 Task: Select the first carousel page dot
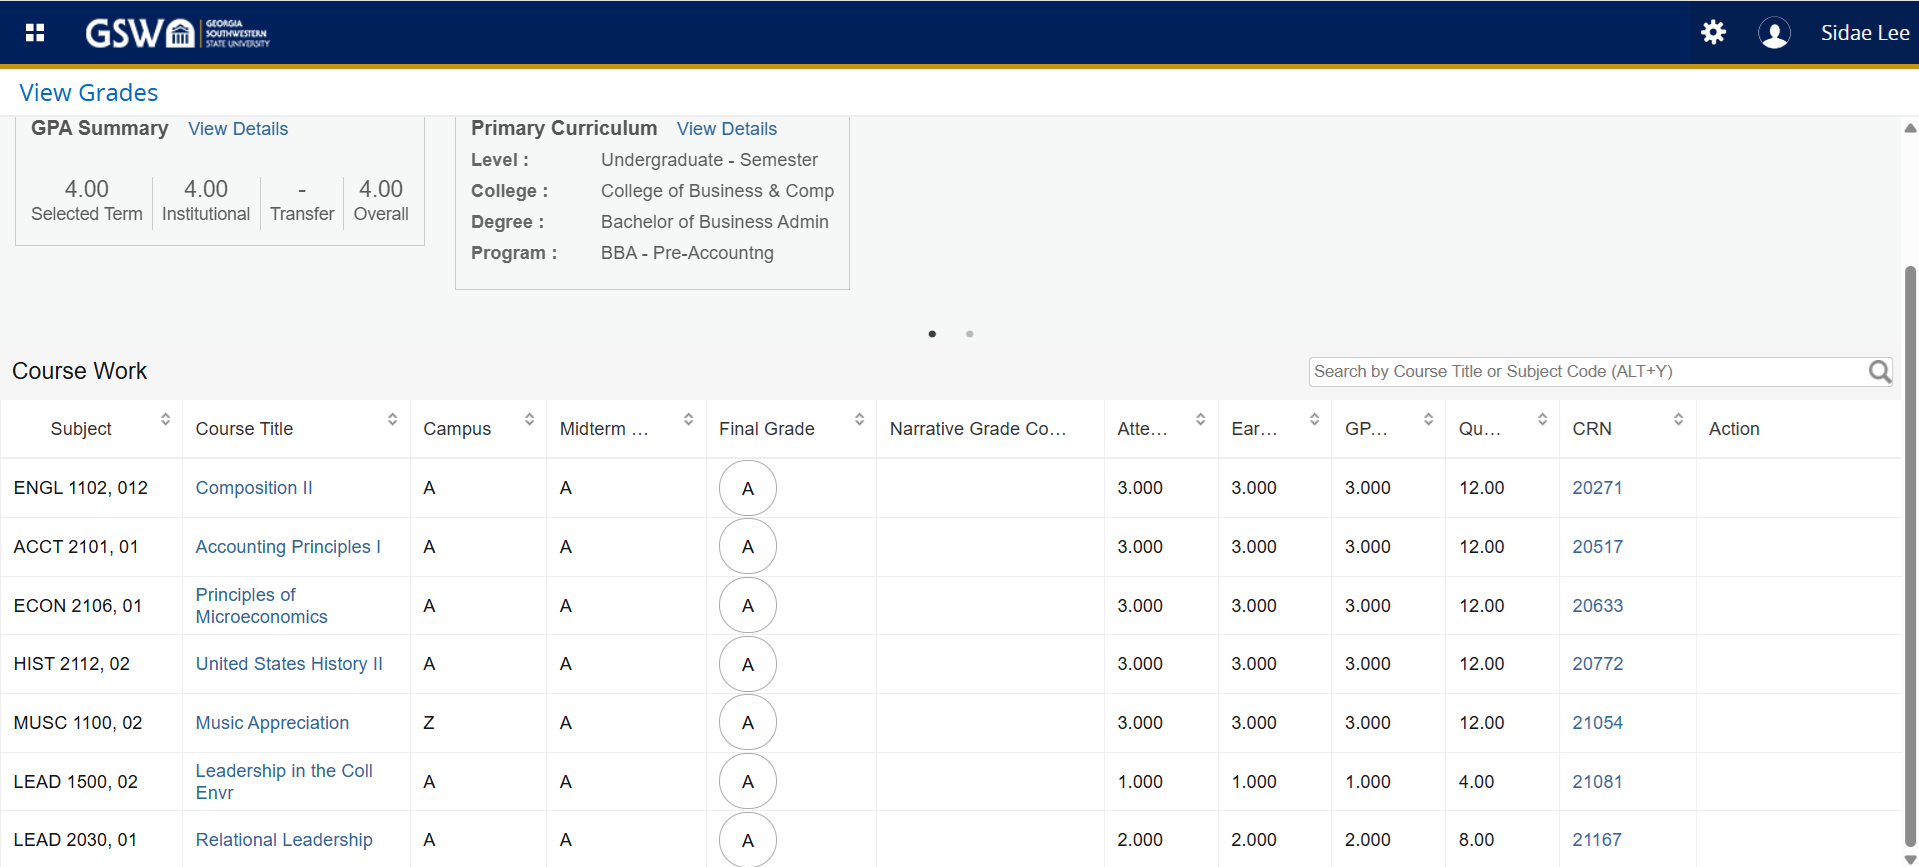932,334
